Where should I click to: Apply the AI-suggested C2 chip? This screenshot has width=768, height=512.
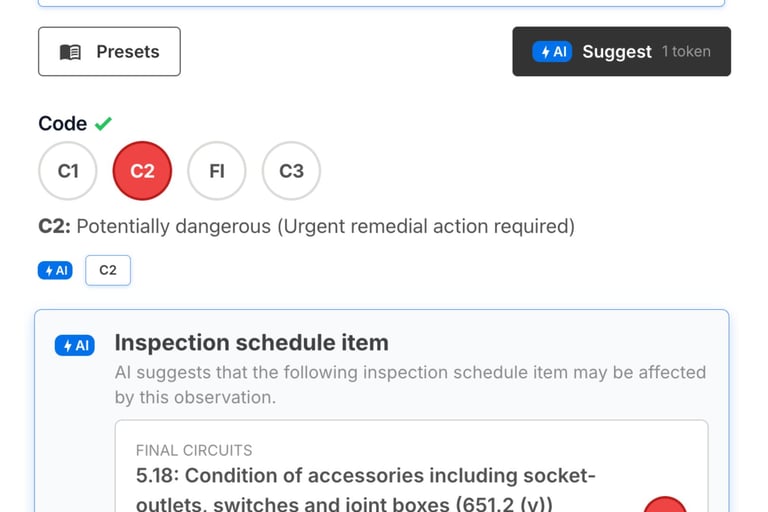coord(108,270)
